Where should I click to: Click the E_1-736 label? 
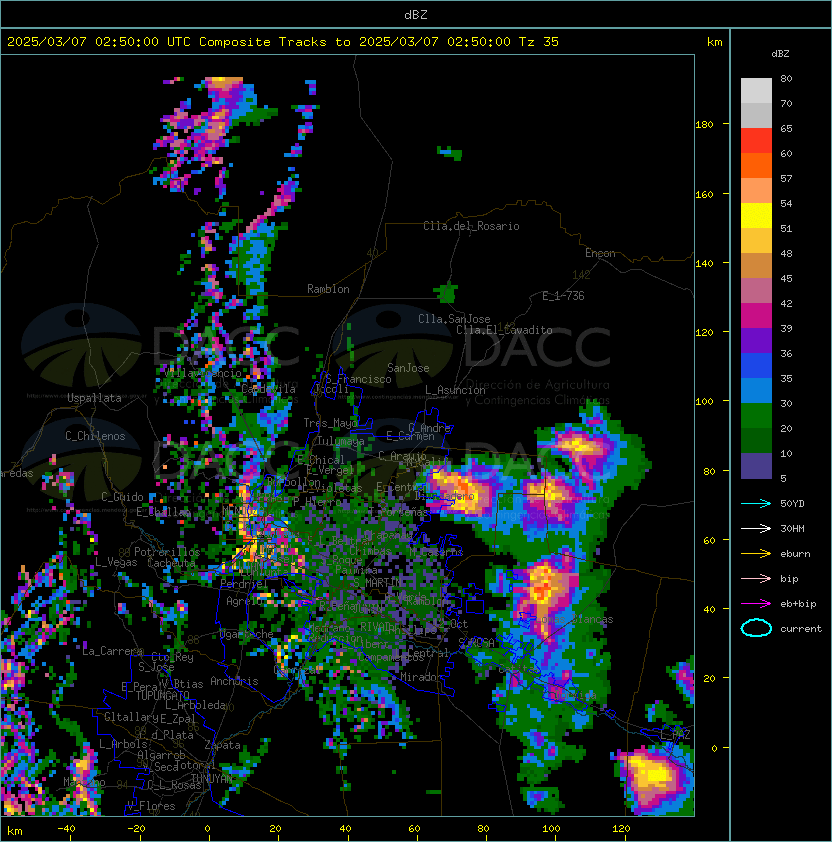tap(563, 296)
